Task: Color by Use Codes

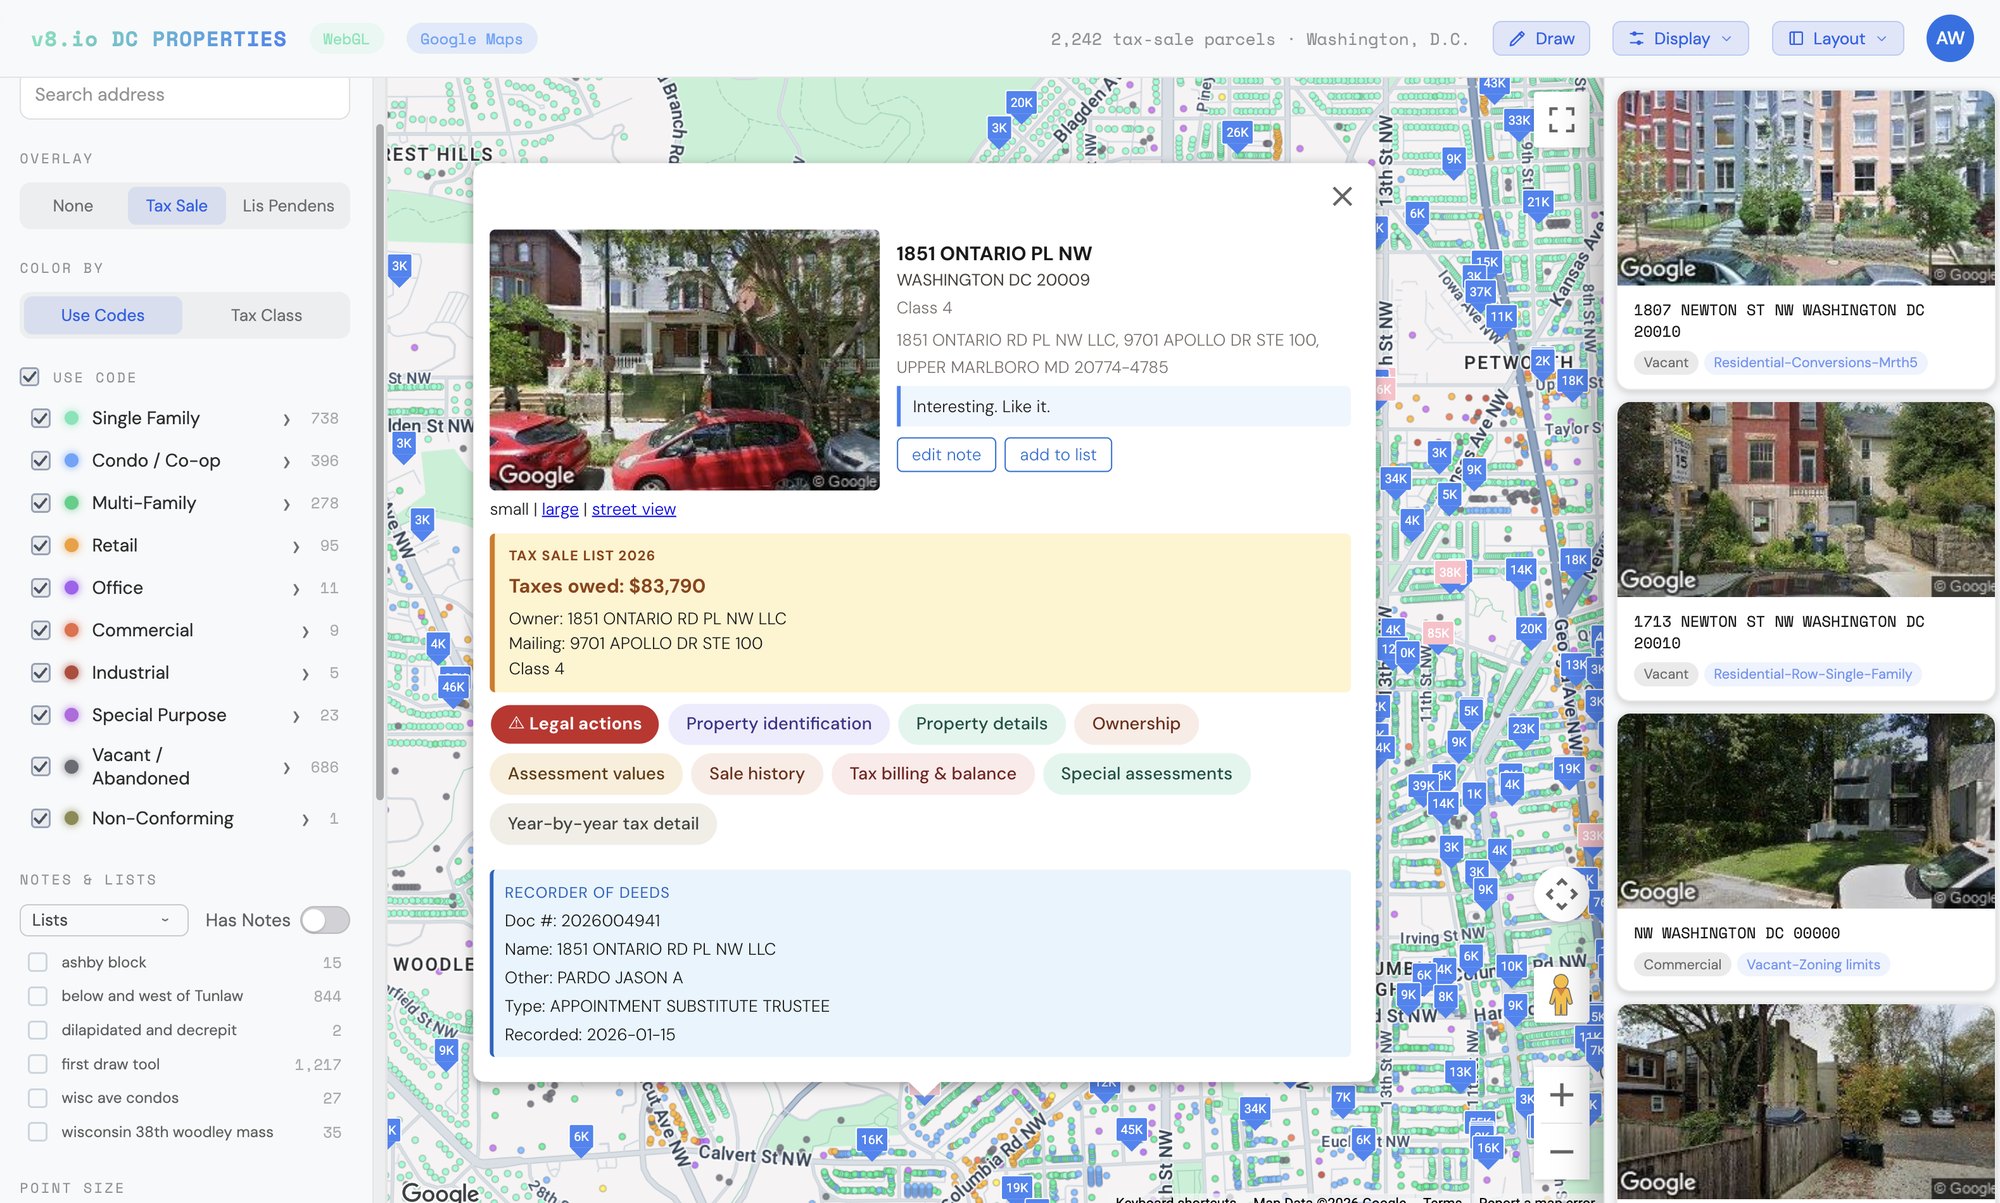Action: pos(102,315)
